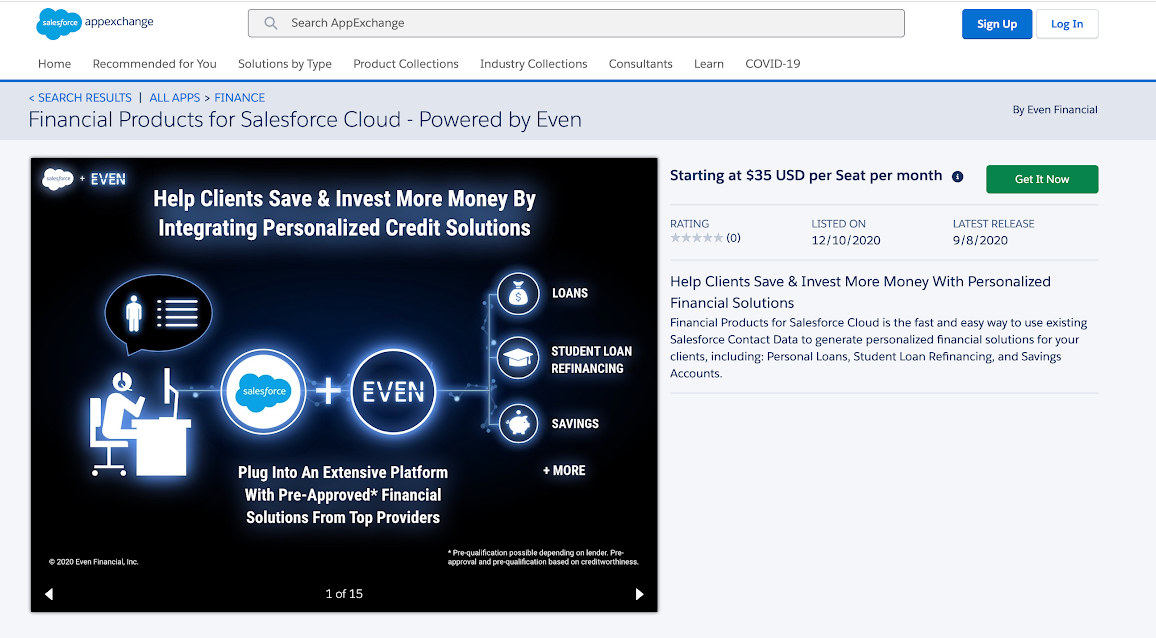Open the COVID-19 menu item
The image size is (1156, 638).
(x=773, y=63)
